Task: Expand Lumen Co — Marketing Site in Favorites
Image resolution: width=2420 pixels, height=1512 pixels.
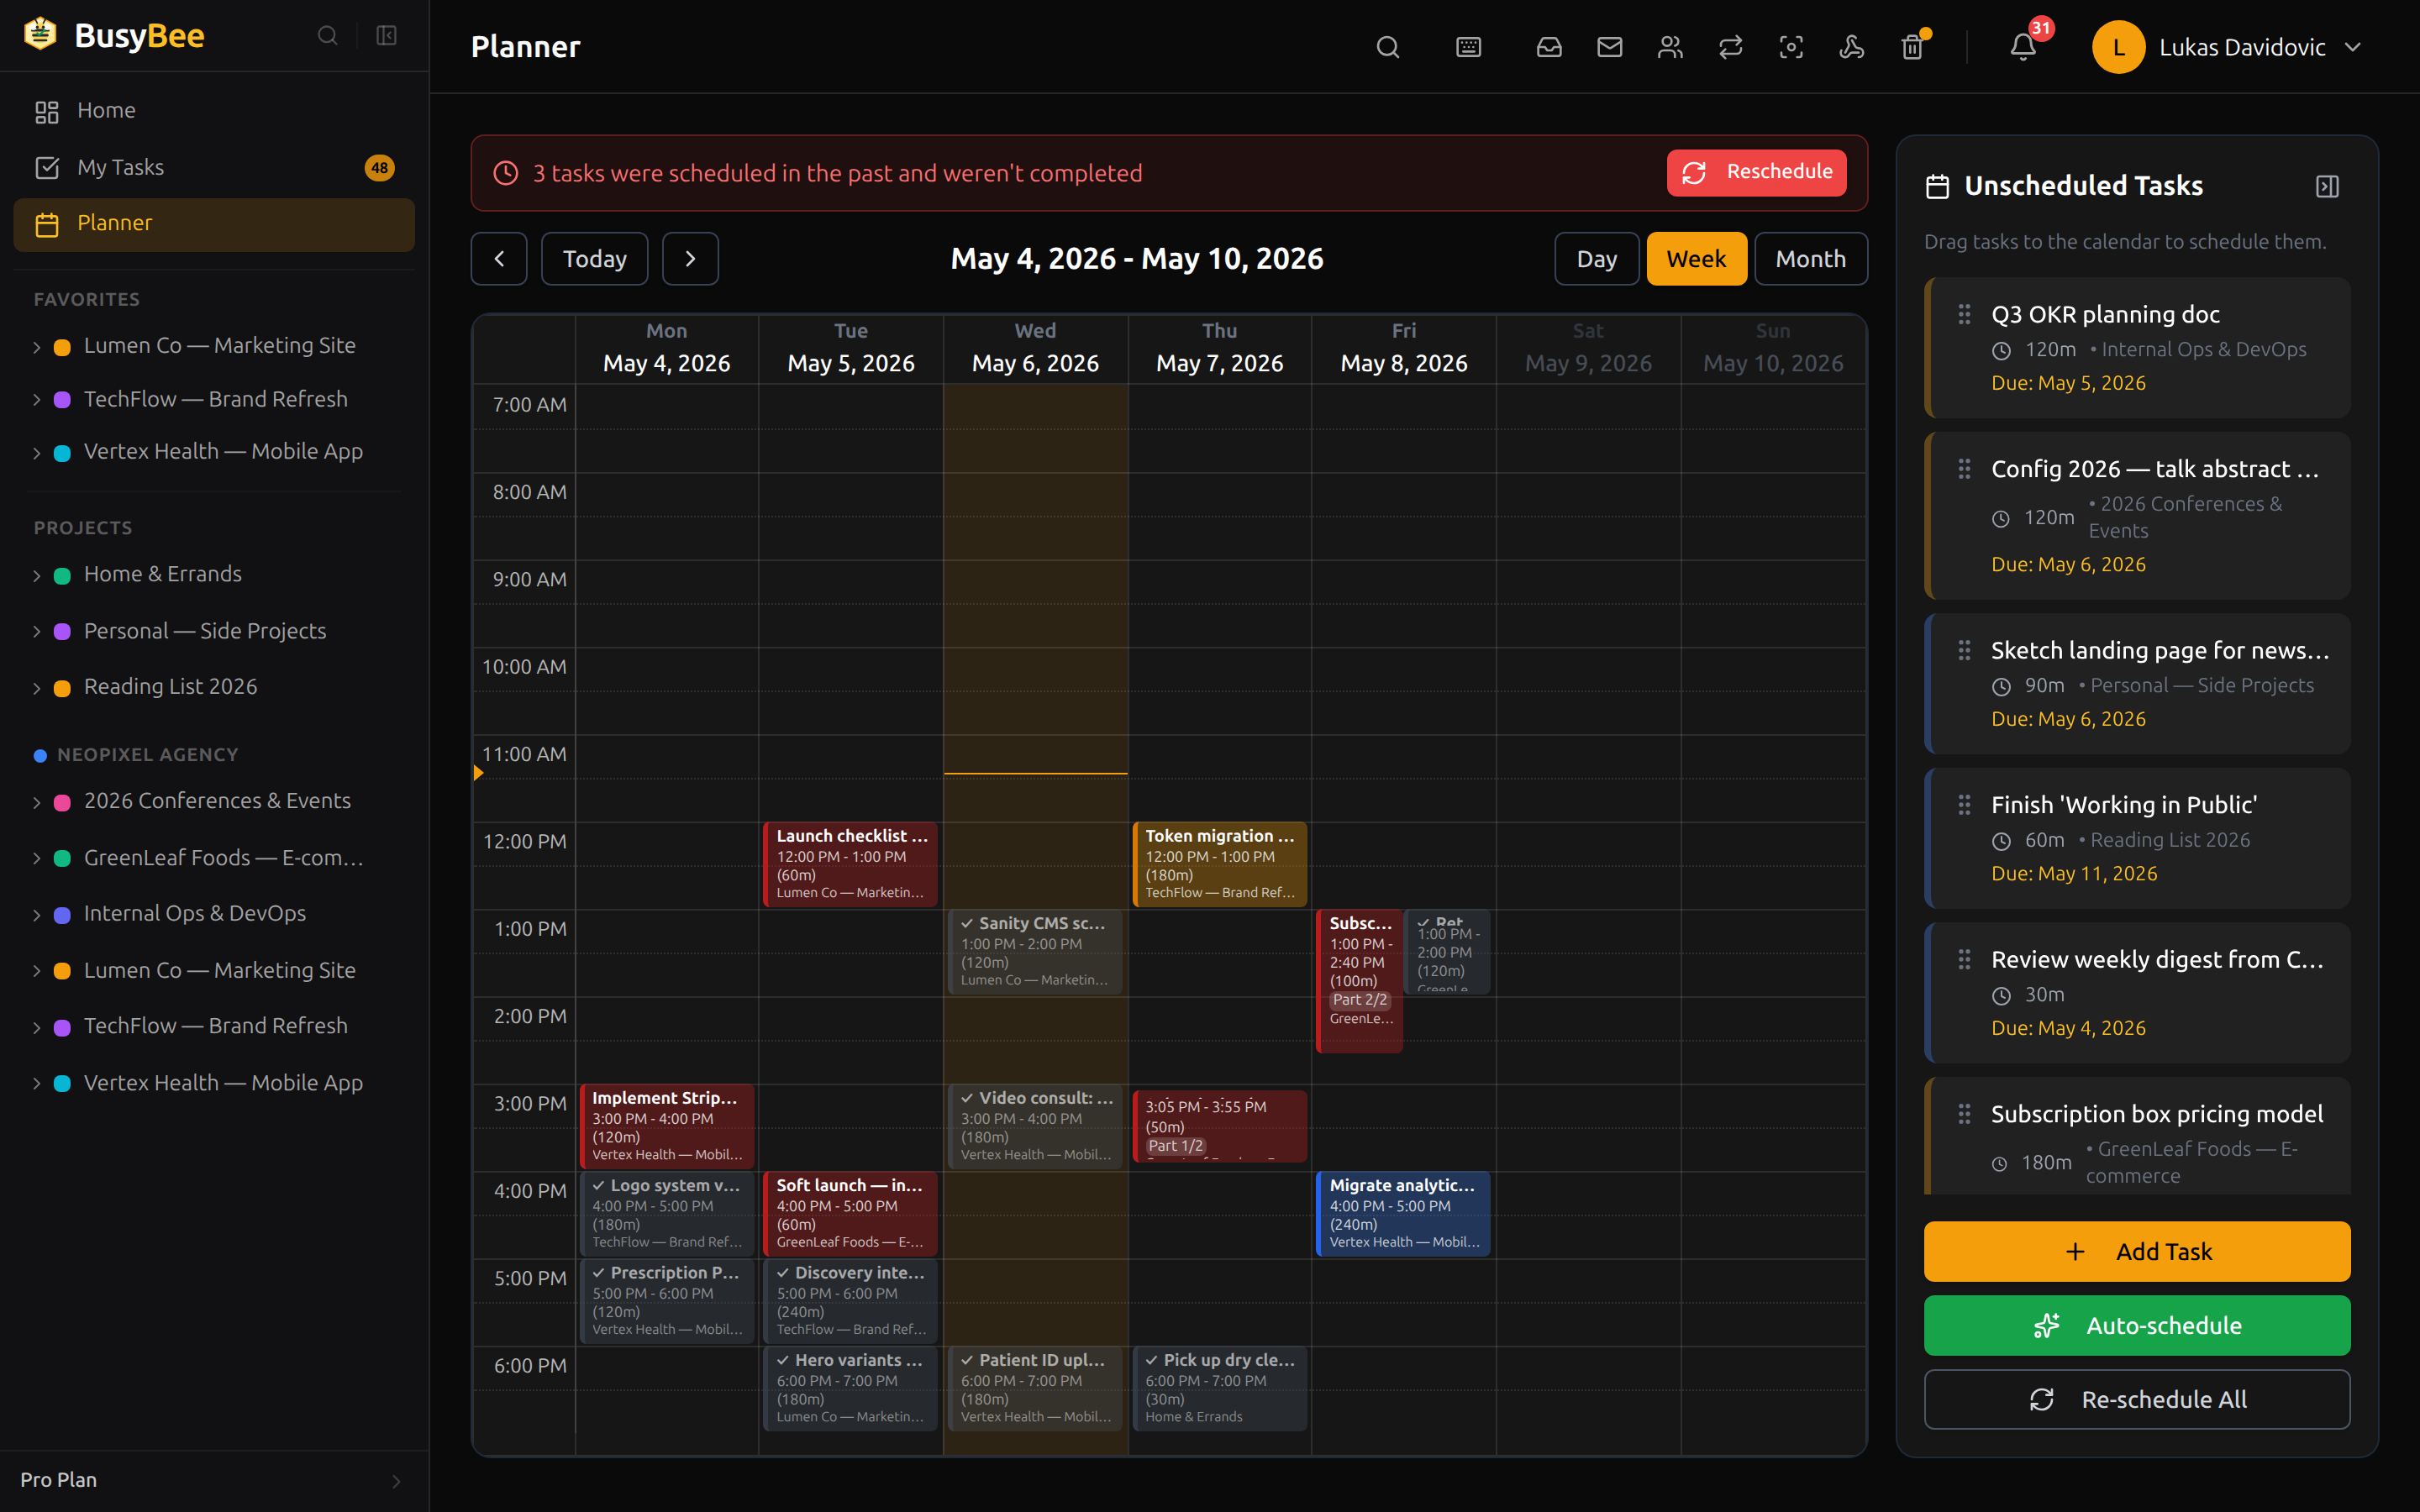Action: coord(37,347)
